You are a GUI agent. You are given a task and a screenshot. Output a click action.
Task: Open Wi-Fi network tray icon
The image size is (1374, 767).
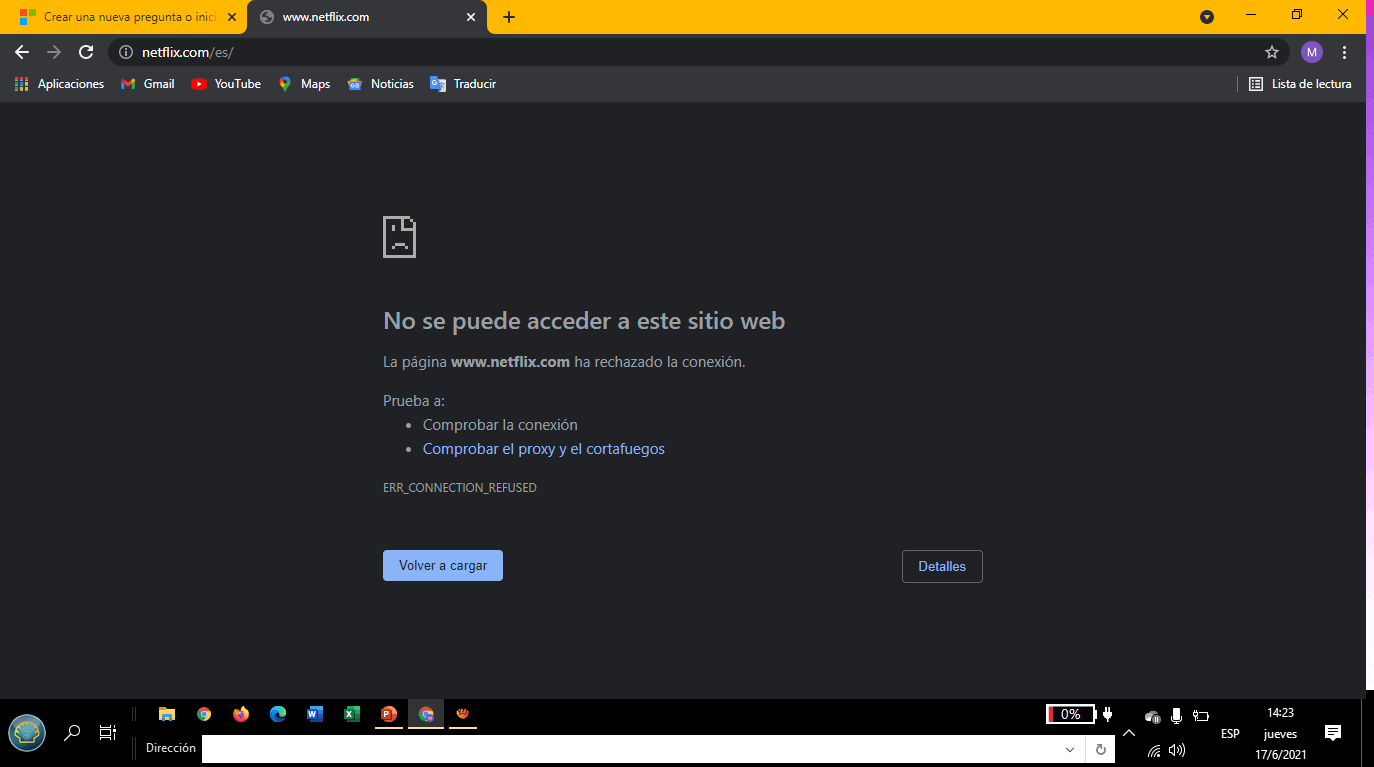point(1154,750)
